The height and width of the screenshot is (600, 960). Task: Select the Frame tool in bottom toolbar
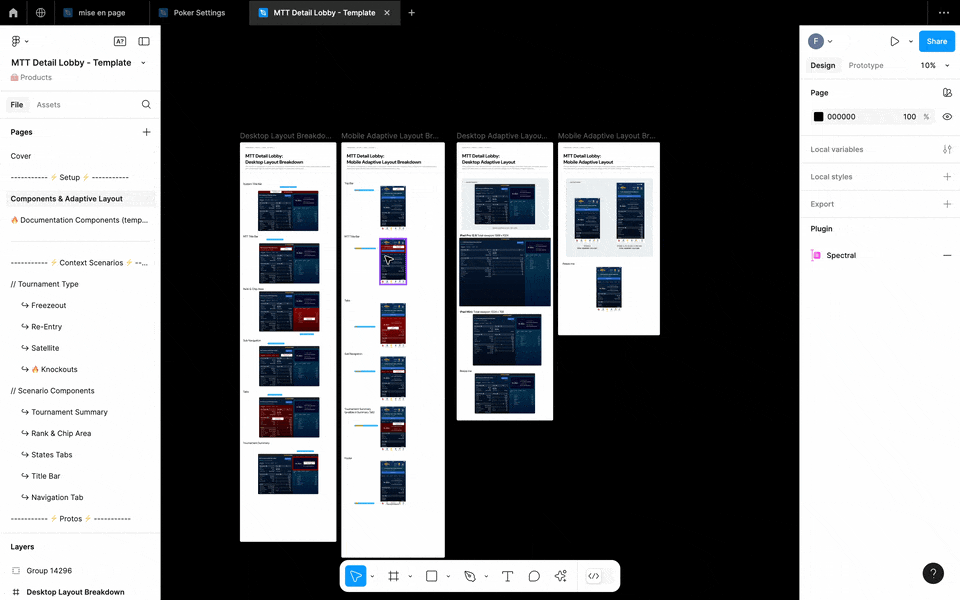tap(394, 576)
